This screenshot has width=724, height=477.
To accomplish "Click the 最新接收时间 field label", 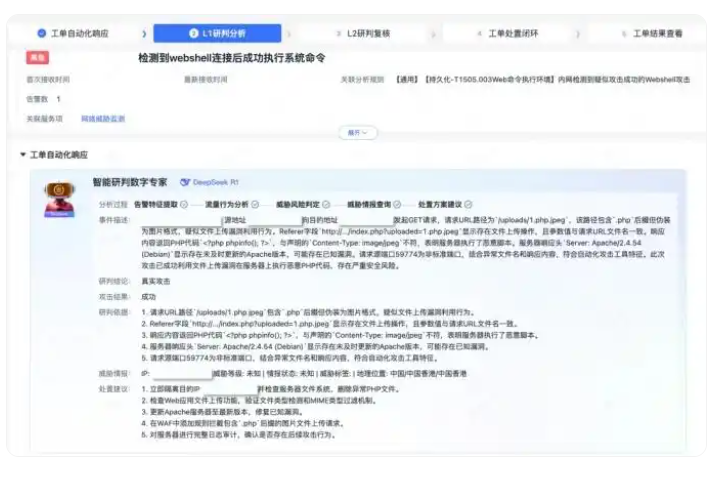I will pyautogui.click(x=205, y=80).
